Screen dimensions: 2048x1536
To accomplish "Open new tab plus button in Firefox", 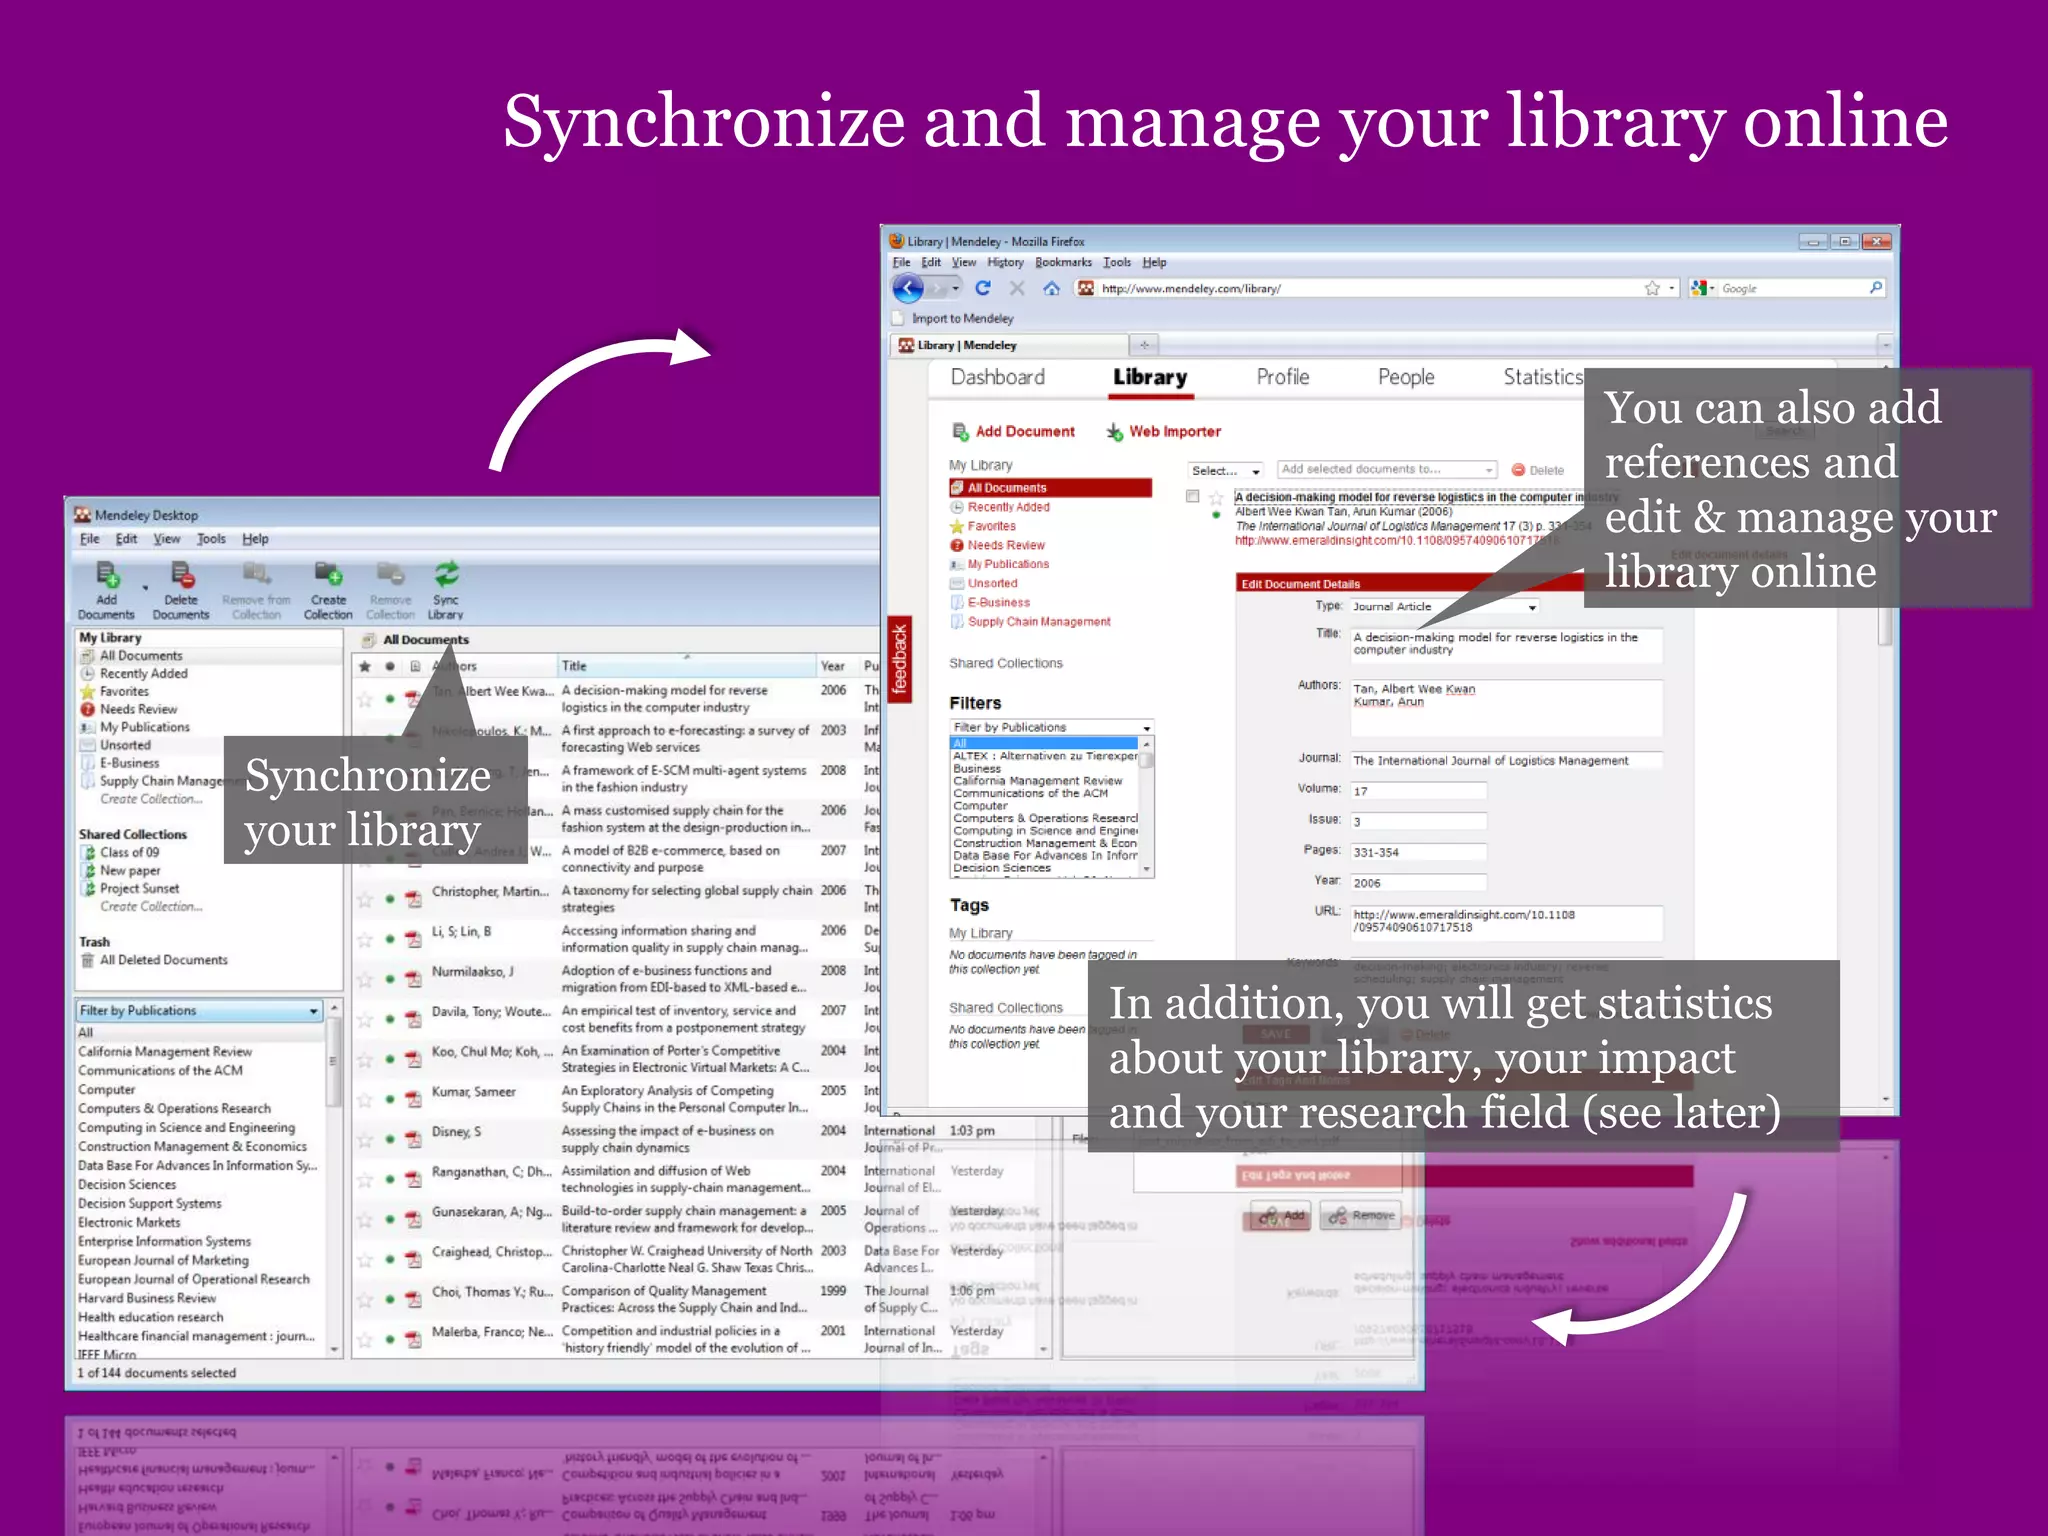I will (1144, 345).
